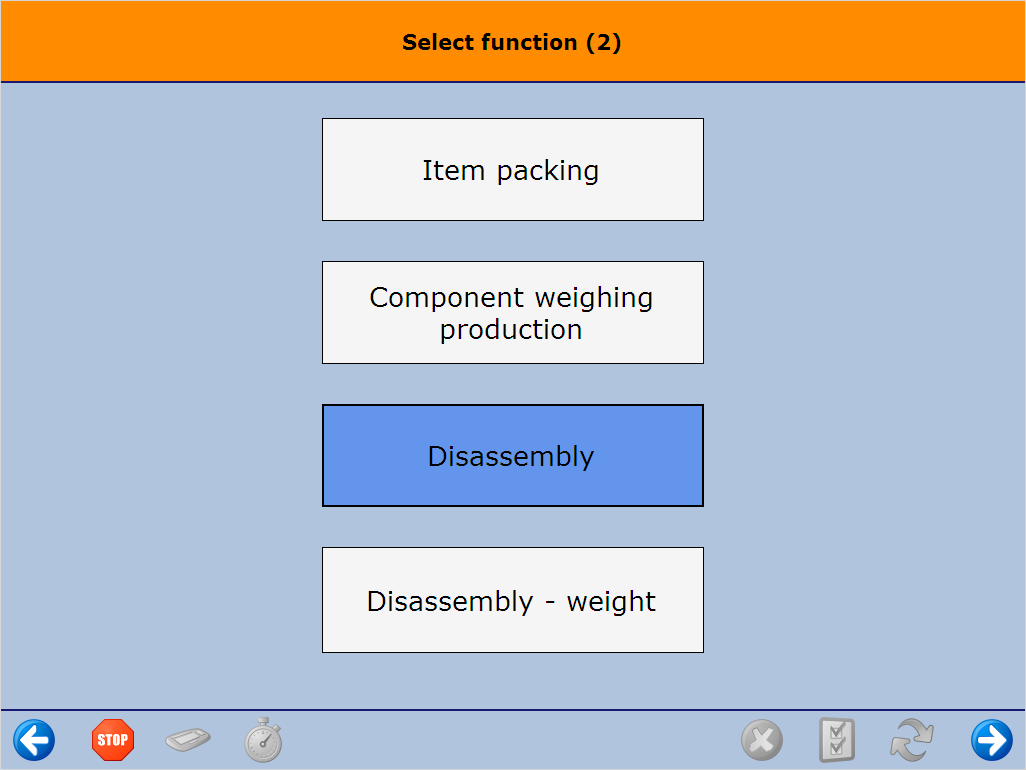Open the Disassembly - weight function
The height and width of the screenshot is (770, 1026).
512,599
